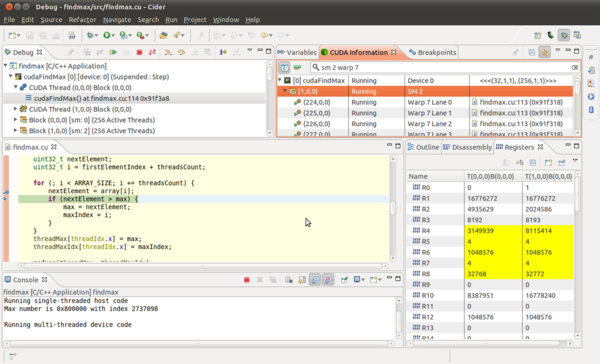The image size is (600, 364).
Task: Clear the CUDA Information filter field
Action: pyautogui.click(x=574, y=67)
